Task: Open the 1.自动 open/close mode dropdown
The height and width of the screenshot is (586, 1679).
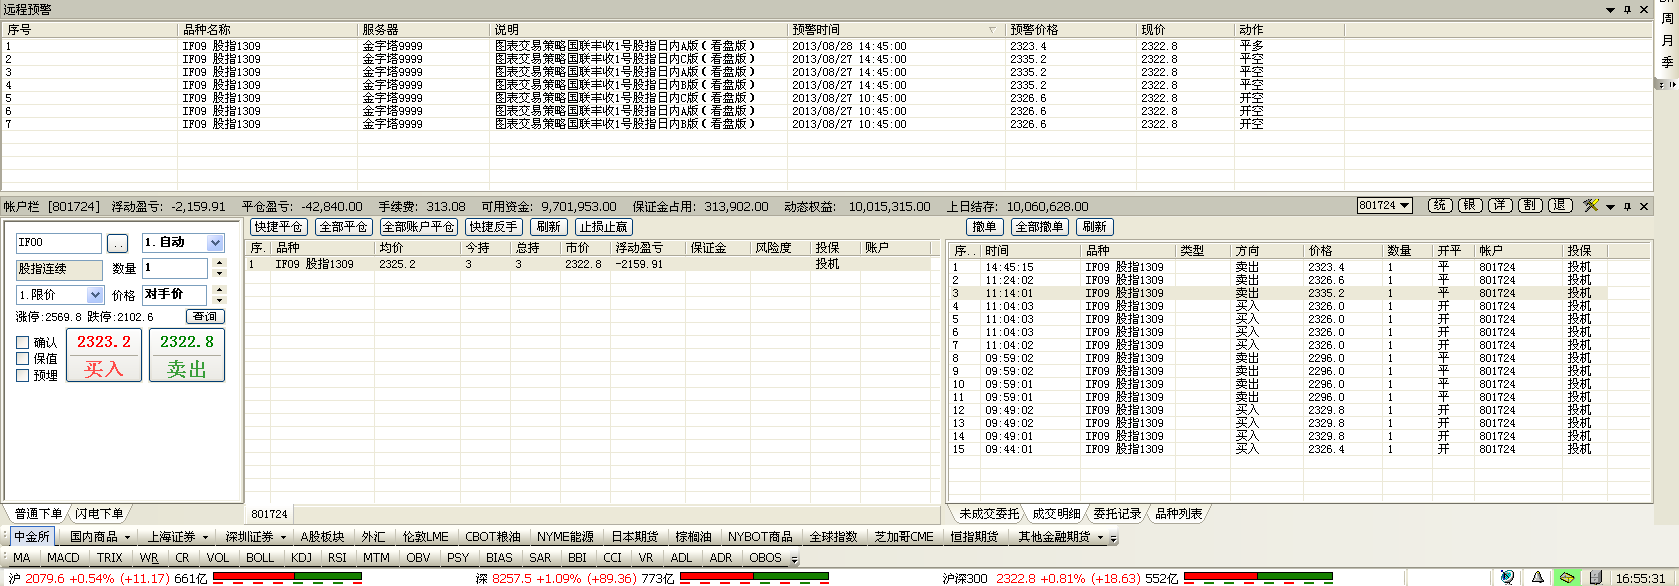Action: (215, 243)
